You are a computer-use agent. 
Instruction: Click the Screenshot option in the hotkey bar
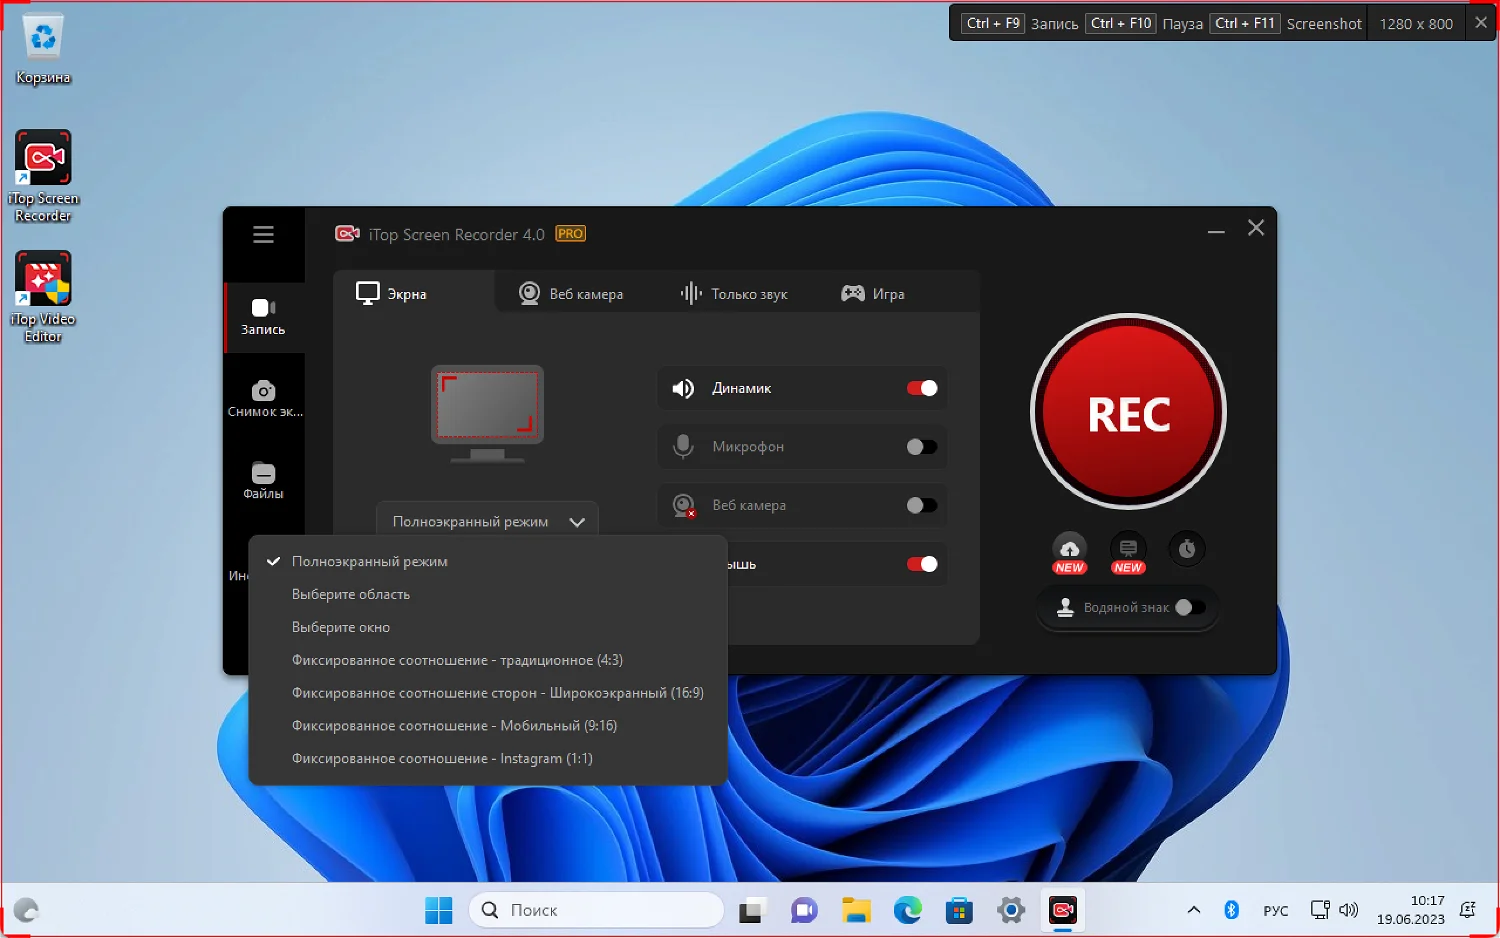pyautogui.click(x=1322, y=23)
